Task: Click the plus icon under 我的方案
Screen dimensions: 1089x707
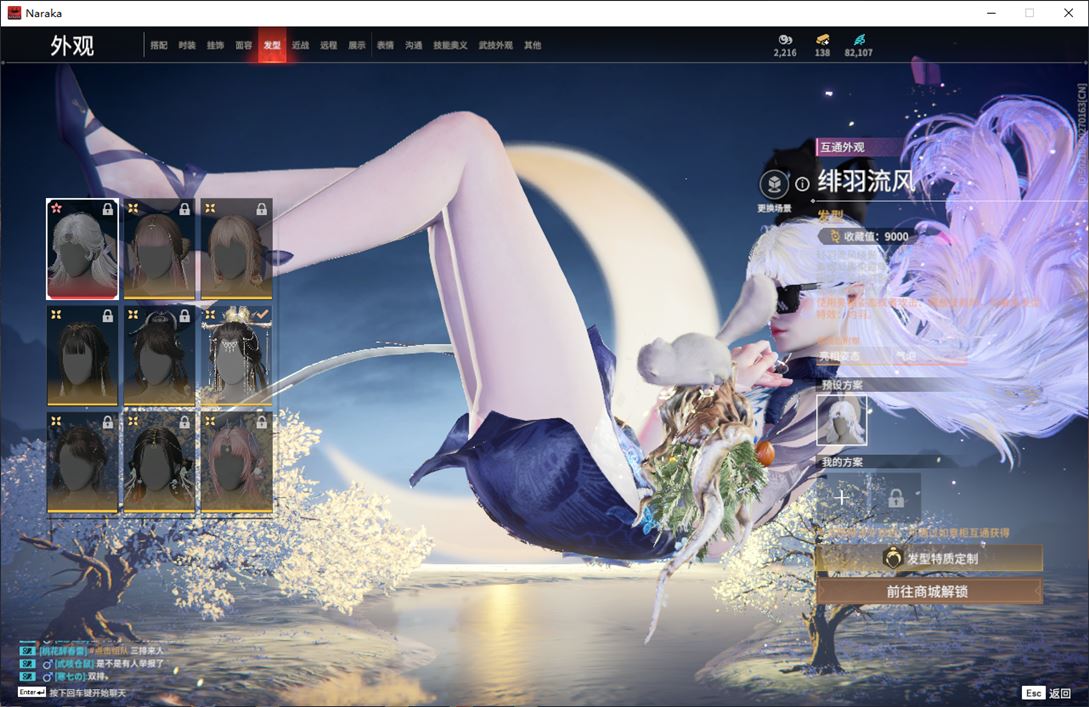Action: pos(841,497)
